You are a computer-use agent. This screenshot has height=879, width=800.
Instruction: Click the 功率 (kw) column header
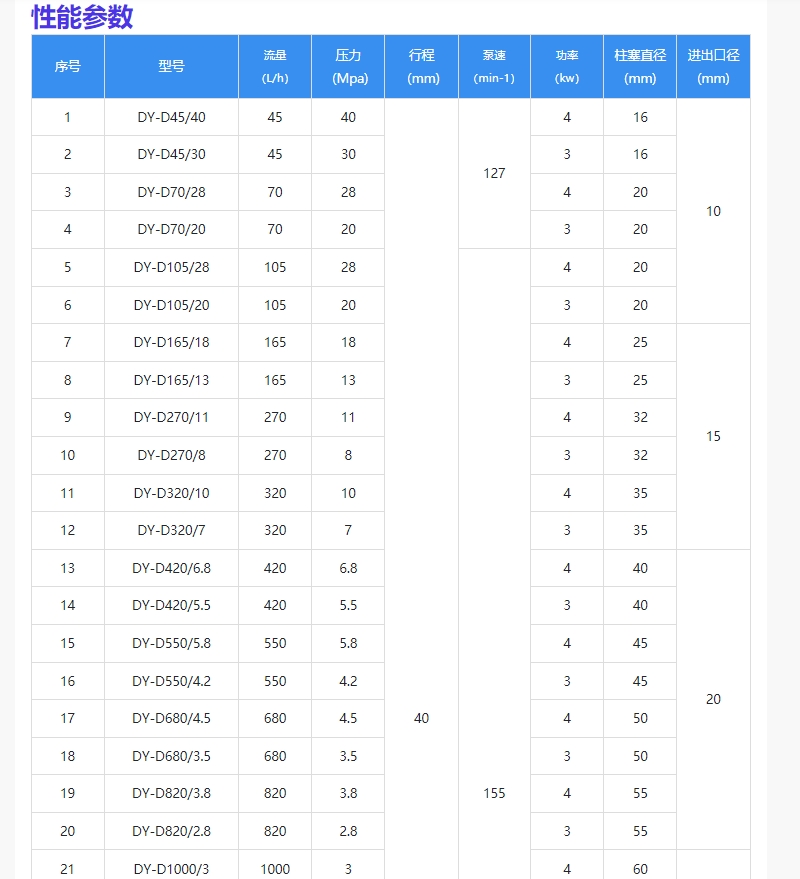point(567,66)
